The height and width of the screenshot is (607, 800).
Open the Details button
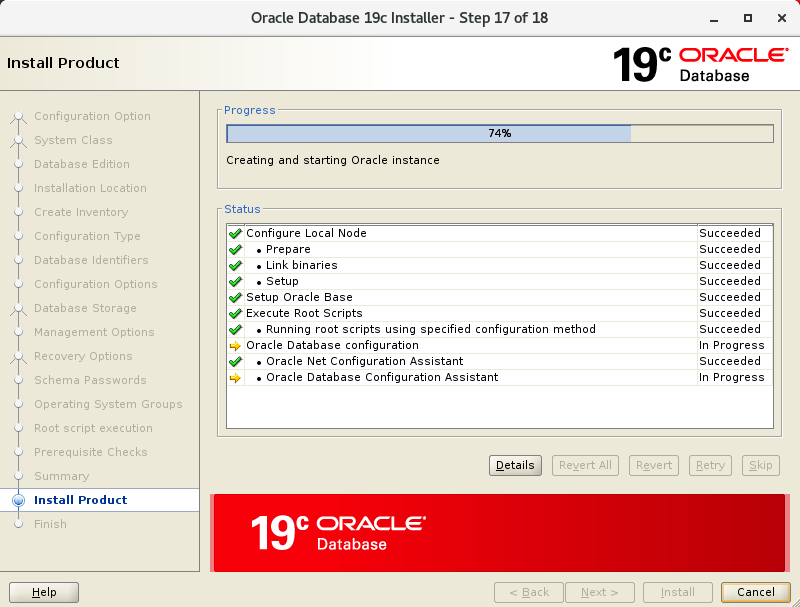pos(515,465)
